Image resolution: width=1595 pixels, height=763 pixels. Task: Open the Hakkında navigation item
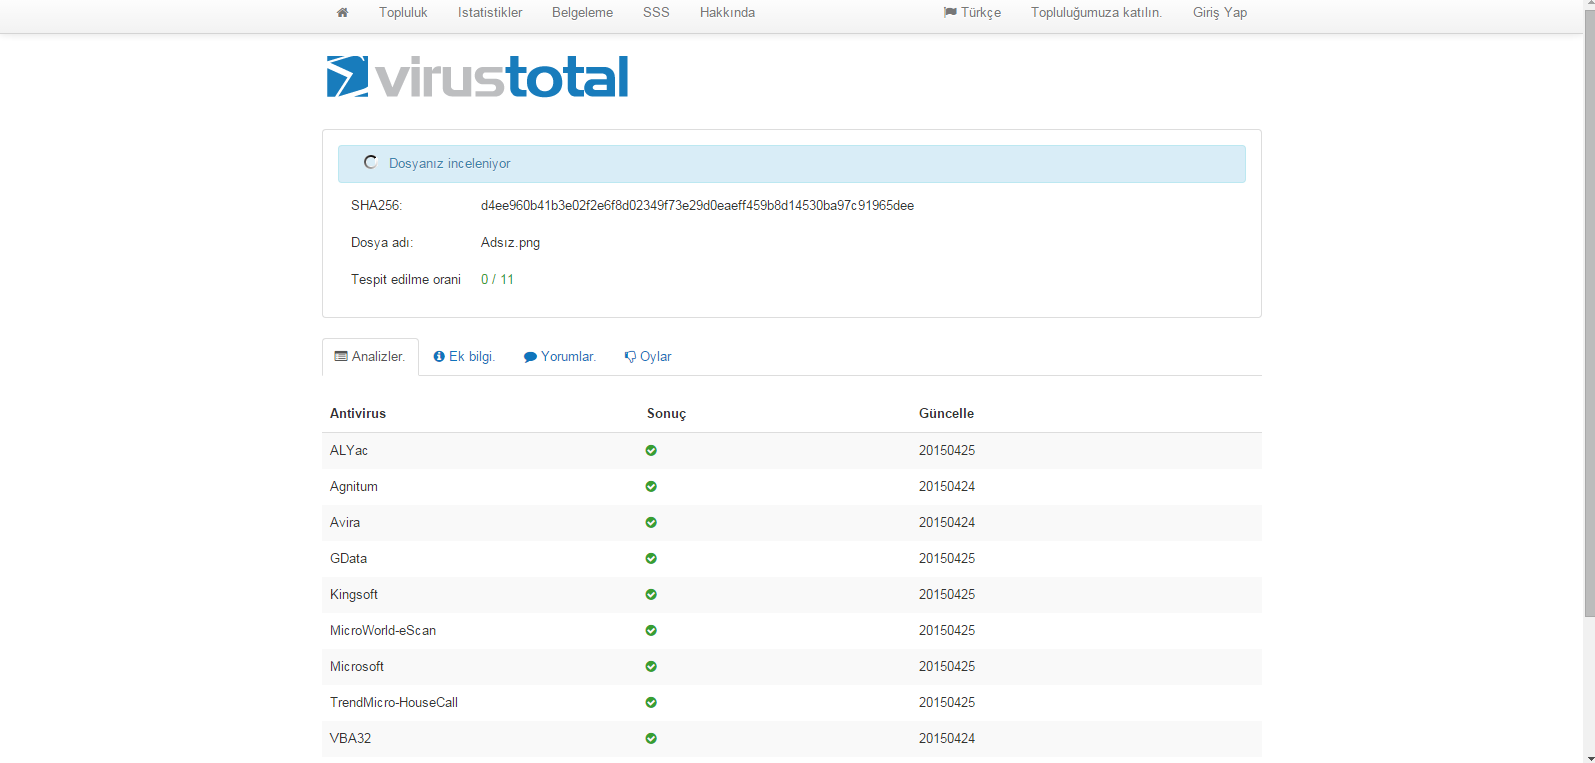pos(727,13)
